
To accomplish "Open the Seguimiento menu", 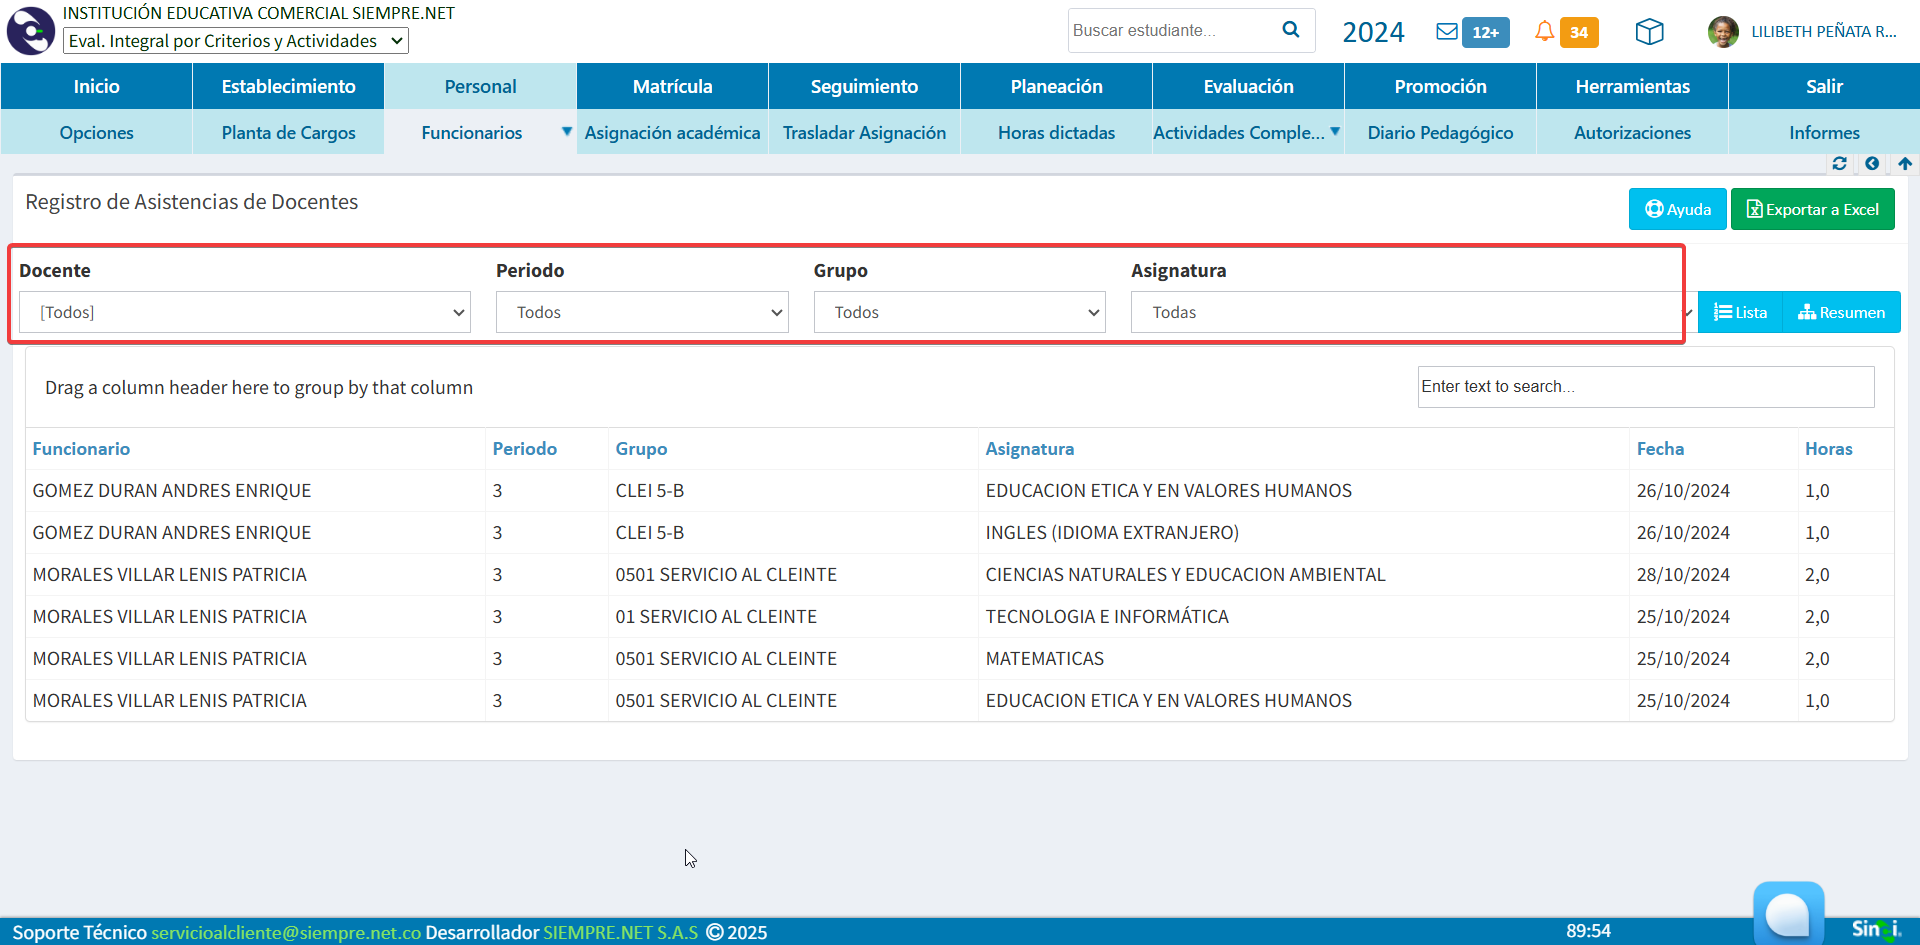I will tap(864, 86).
